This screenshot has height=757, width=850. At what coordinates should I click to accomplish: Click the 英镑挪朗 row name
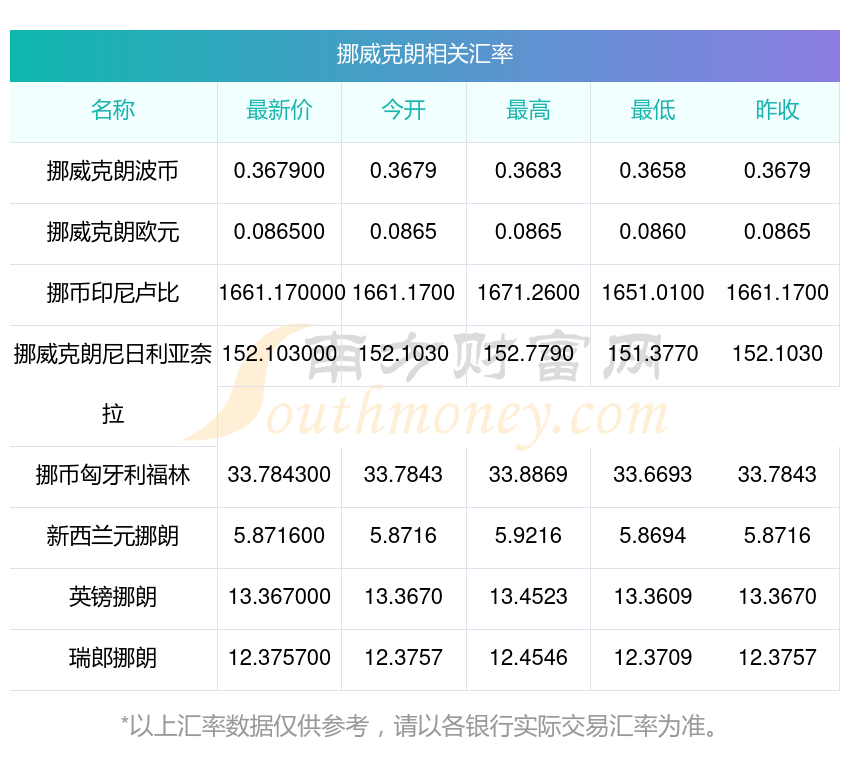pos(113,596)
